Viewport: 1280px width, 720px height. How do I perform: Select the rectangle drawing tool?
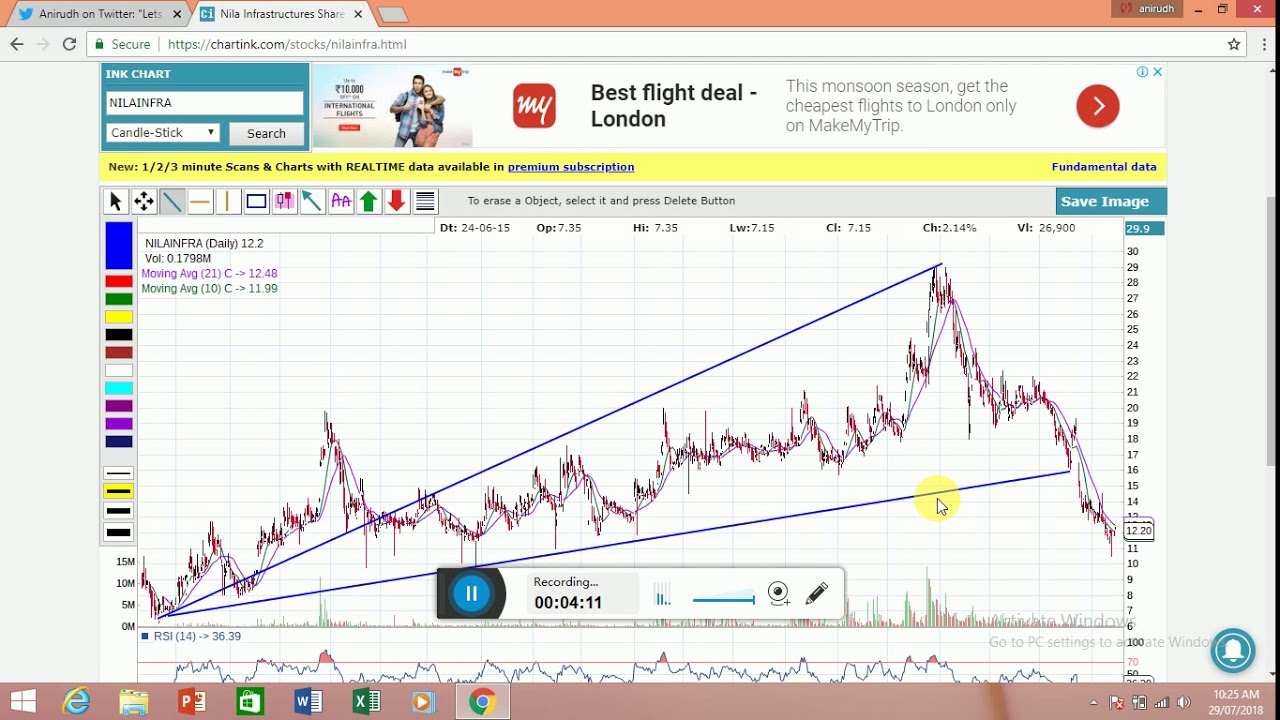(x=256, y=202)
